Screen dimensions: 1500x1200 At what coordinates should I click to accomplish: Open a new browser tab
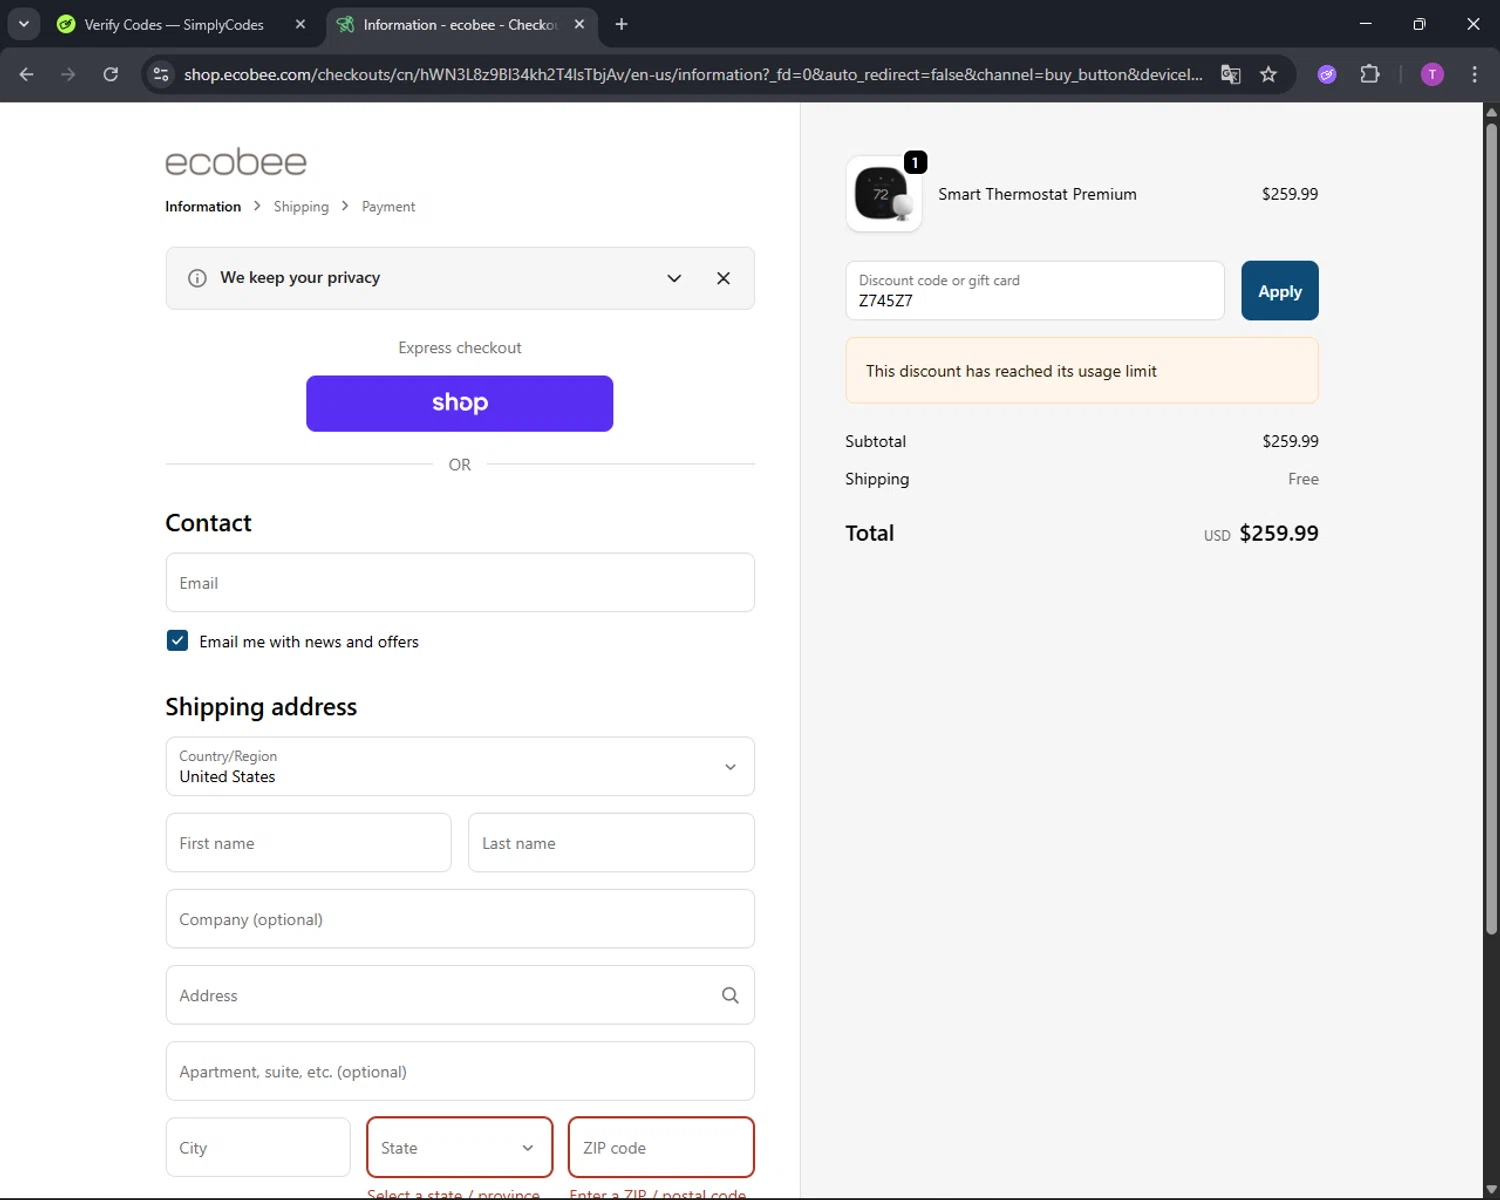pyautogui.click(x=621, y=24)
